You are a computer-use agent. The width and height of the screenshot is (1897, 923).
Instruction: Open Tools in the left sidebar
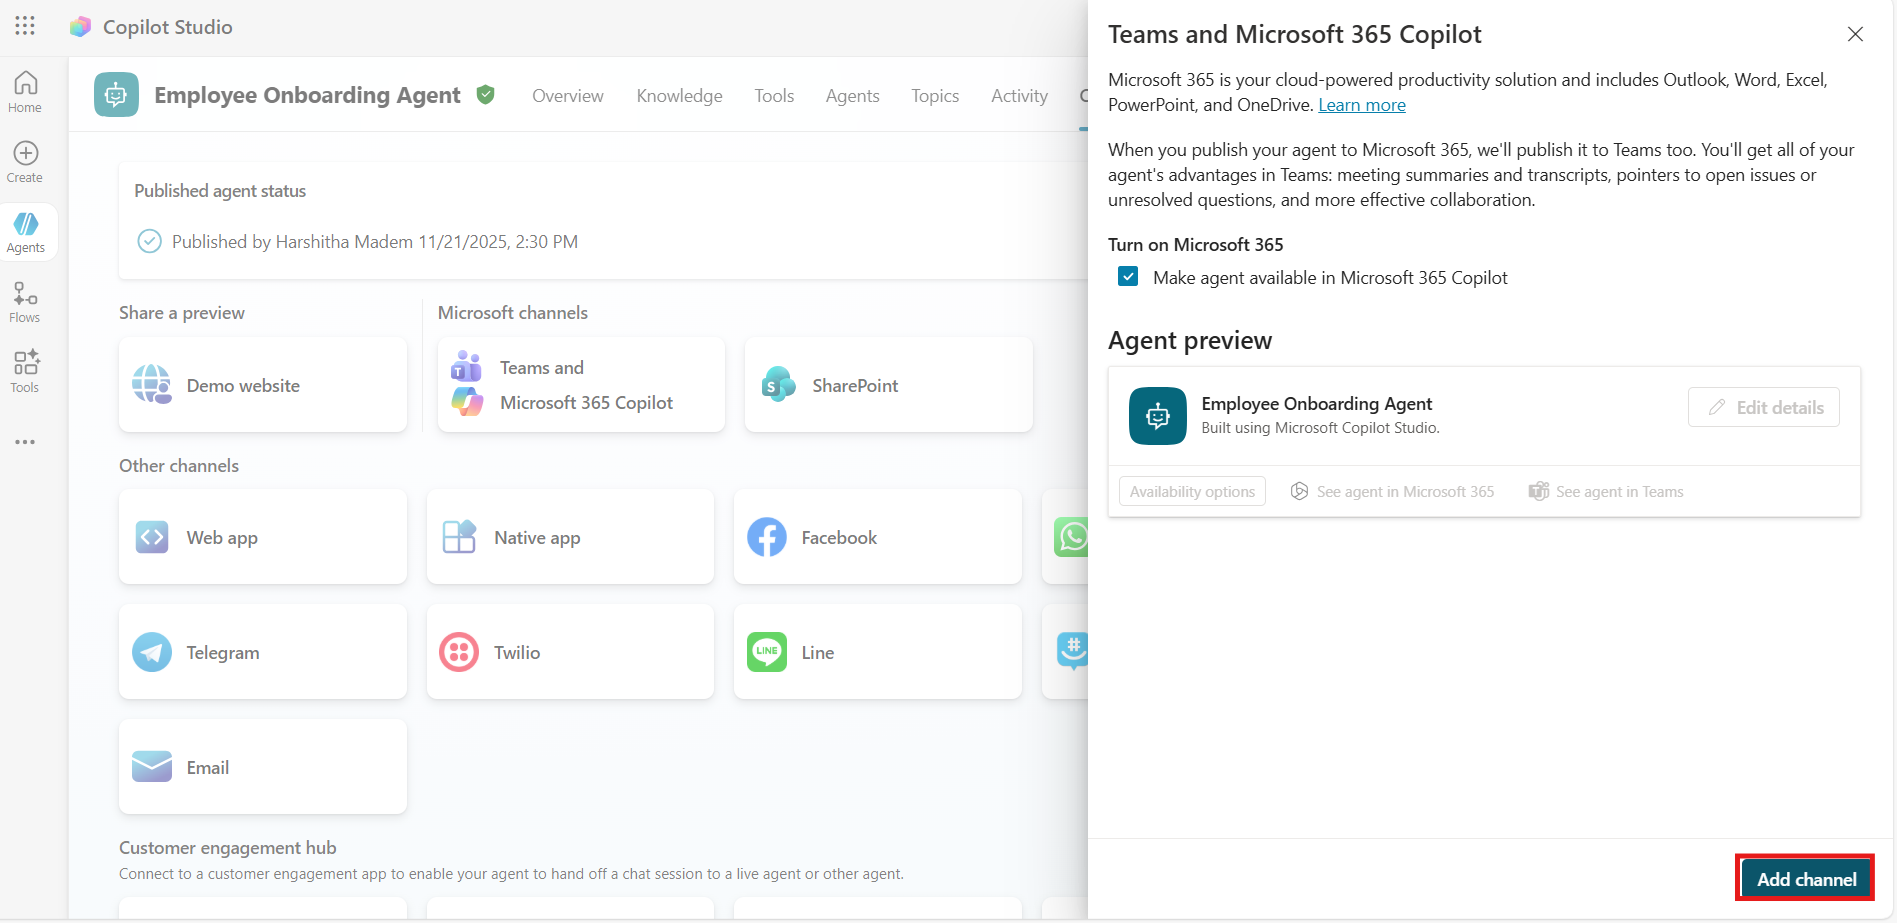tap(25, 371)
